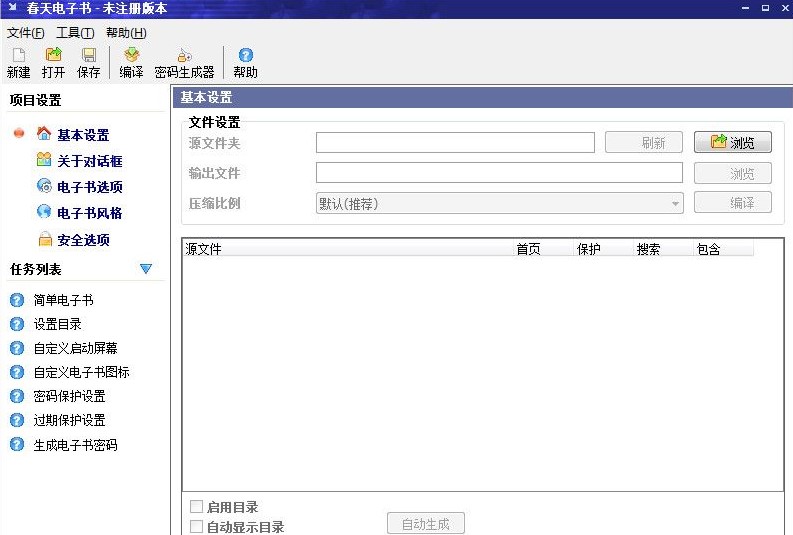793x535 pixels.
Task: Click the 自动生成 button
Action: pos(426,524)
